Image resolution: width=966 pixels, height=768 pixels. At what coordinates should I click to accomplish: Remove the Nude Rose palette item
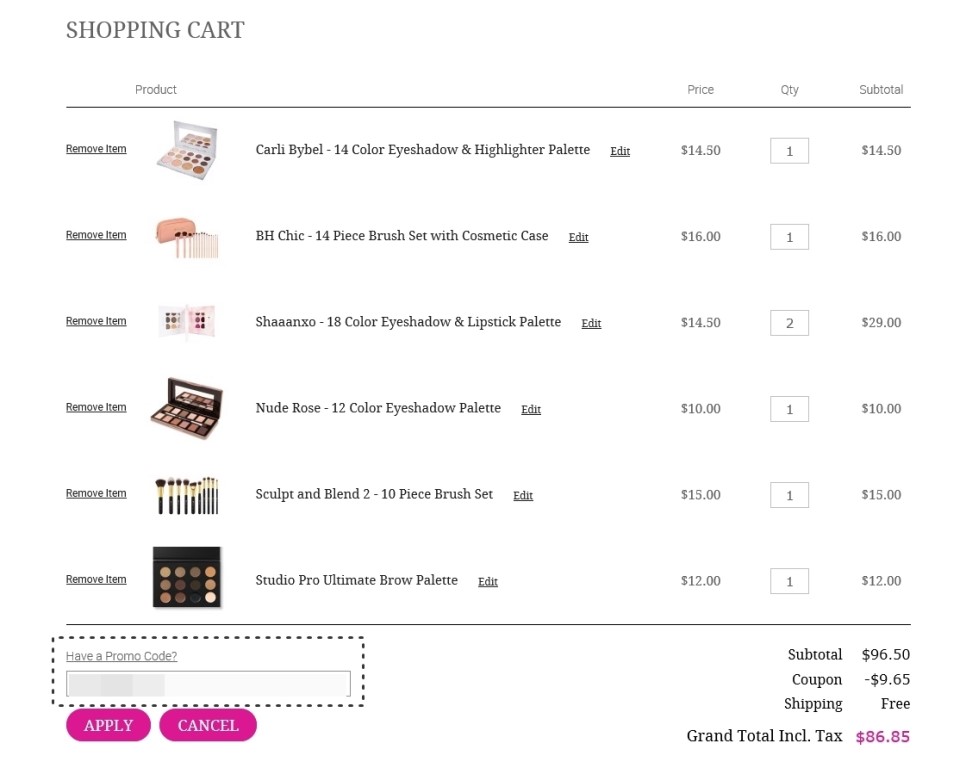[x=96, y=408]
